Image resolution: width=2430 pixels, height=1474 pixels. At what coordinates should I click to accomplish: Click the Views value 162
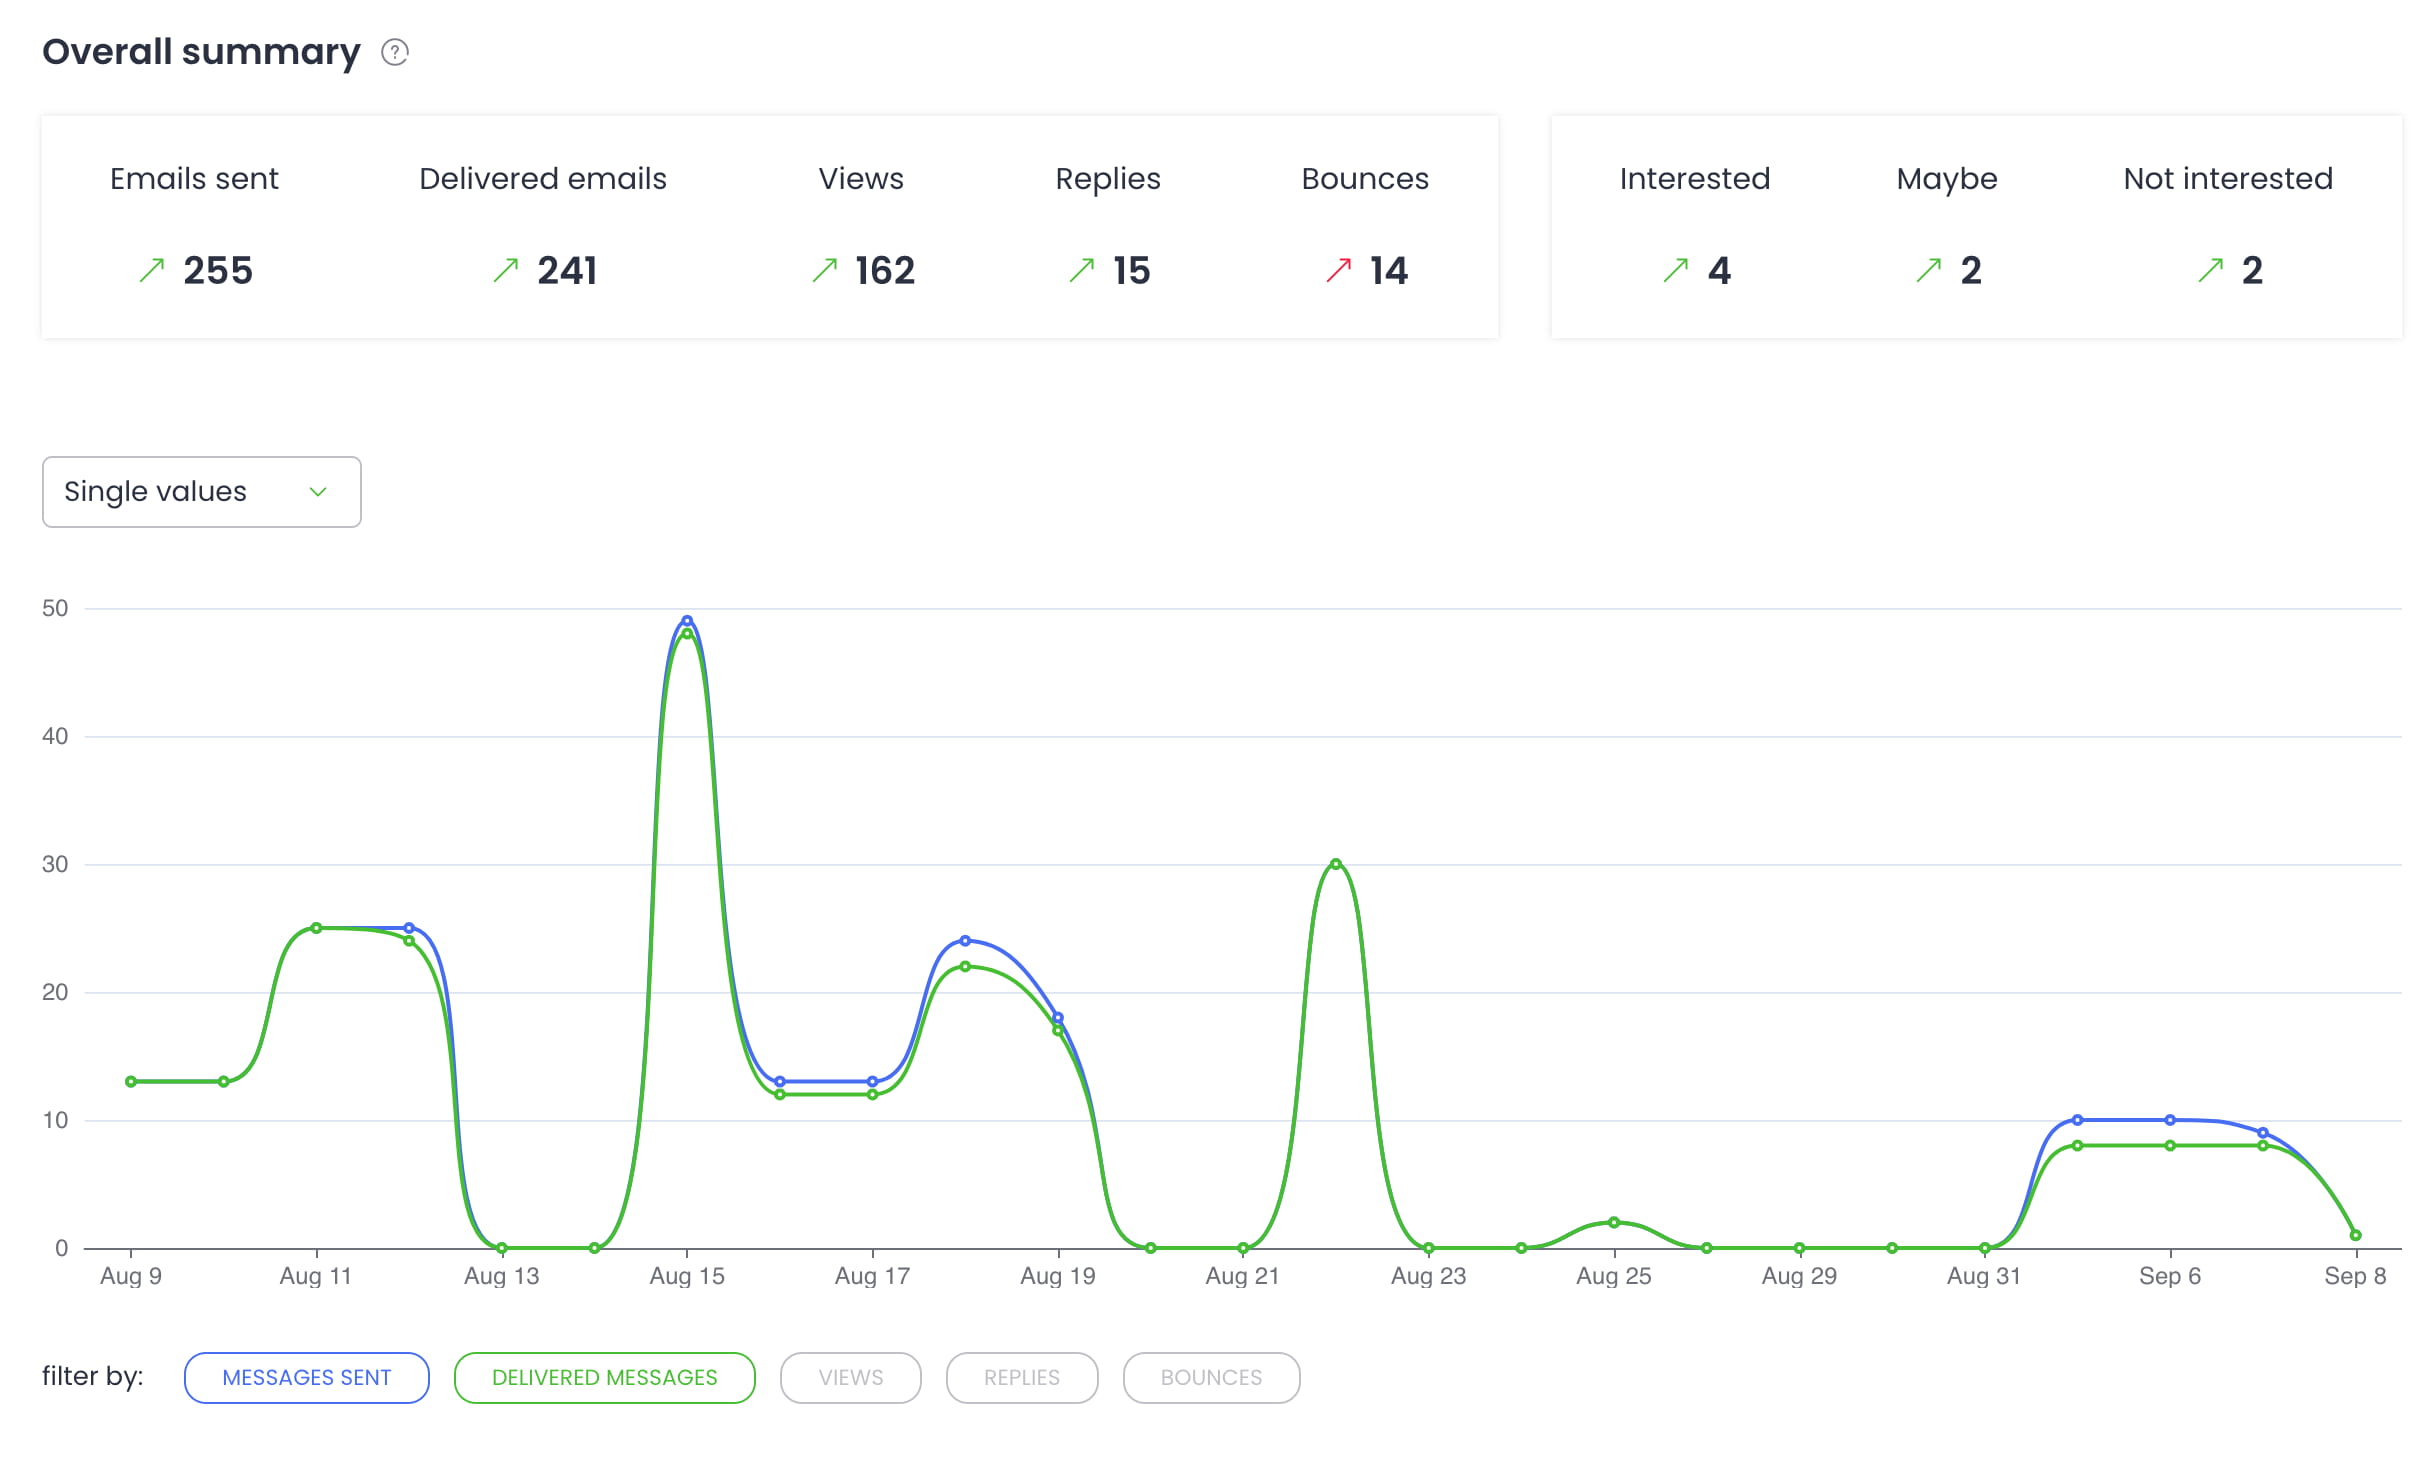885,271
